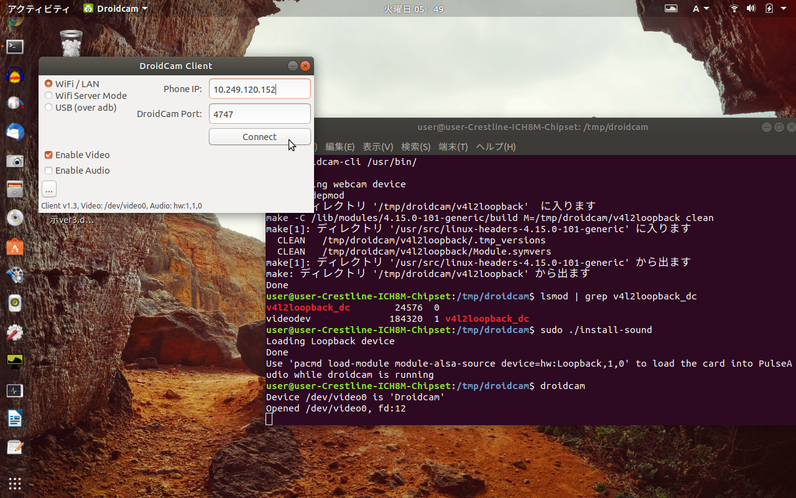Select USB (over adb) radio option
This screenshot has height=498, width=796.
(49, 107)
